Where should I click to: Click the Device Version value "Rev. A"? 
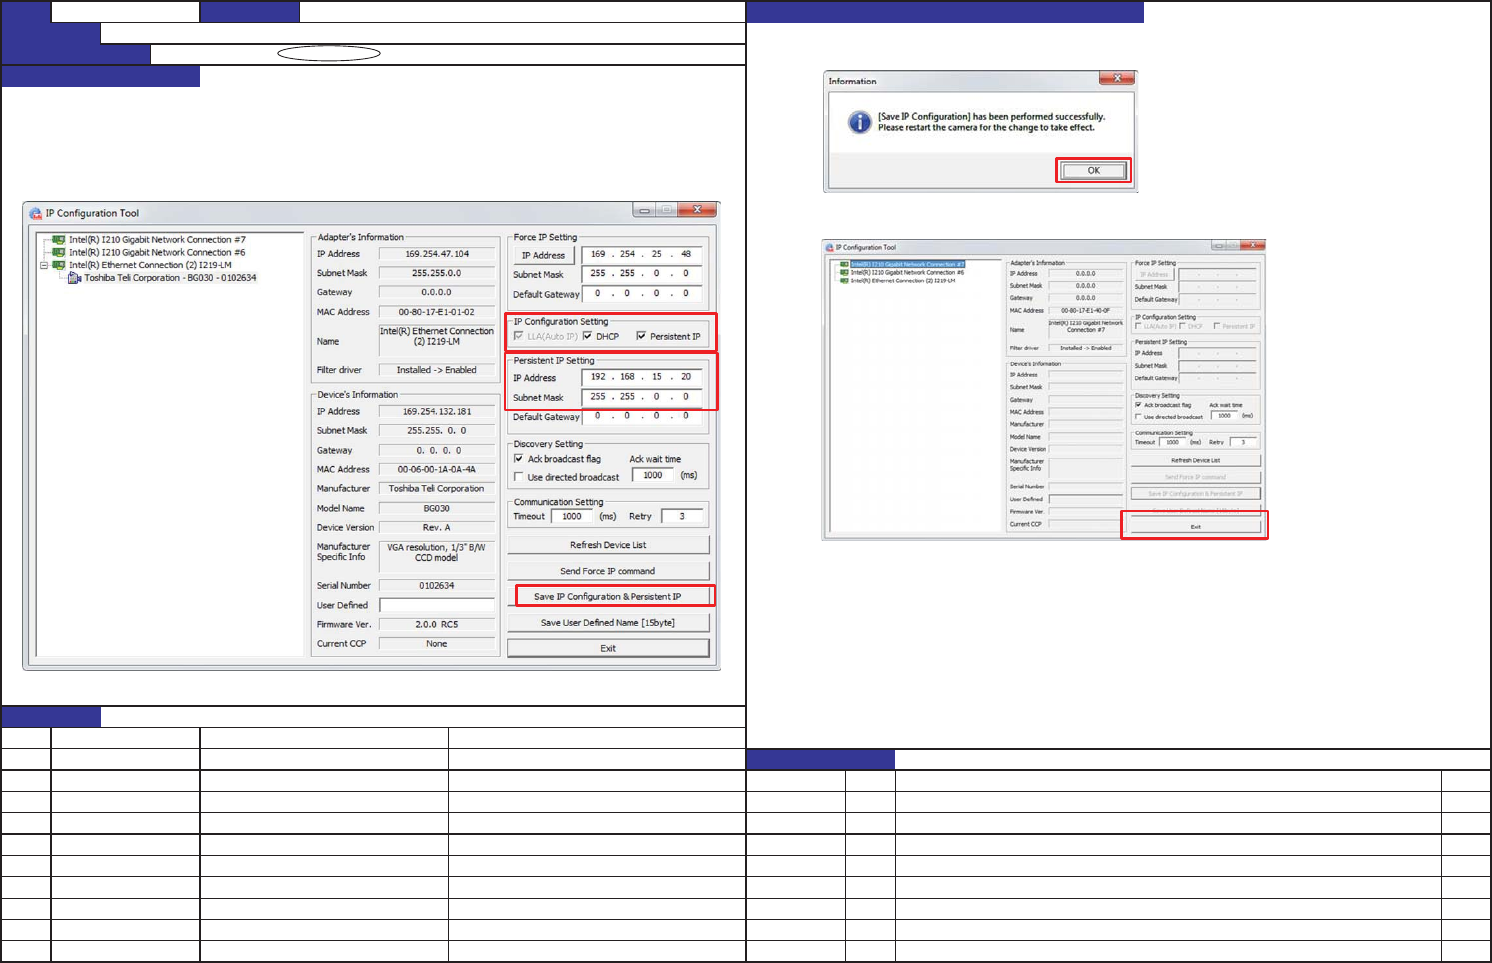pyautogui.click(x=437, y=527)
